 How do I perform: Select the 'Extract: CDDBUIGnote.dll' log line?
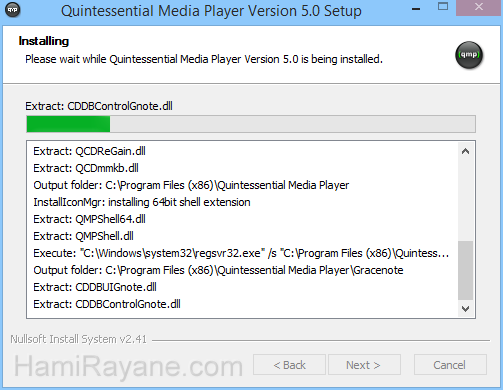95,287
